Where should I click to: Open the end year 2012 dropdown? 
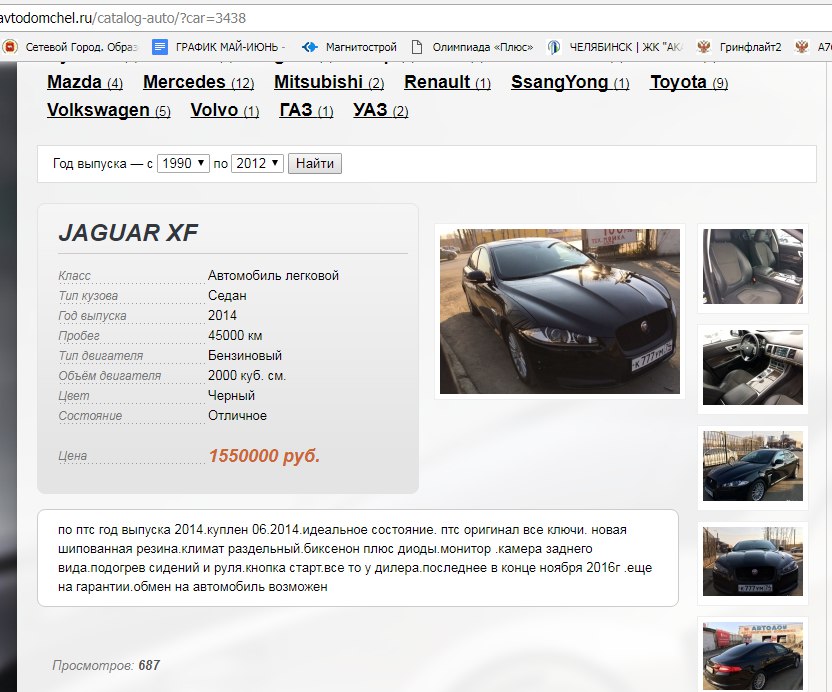[257, 163]
